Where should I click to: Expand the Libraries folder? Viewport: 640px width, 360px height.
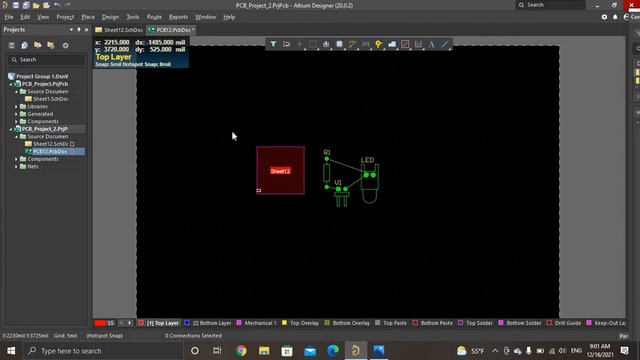pyautogui.click(x=17, y=107)
